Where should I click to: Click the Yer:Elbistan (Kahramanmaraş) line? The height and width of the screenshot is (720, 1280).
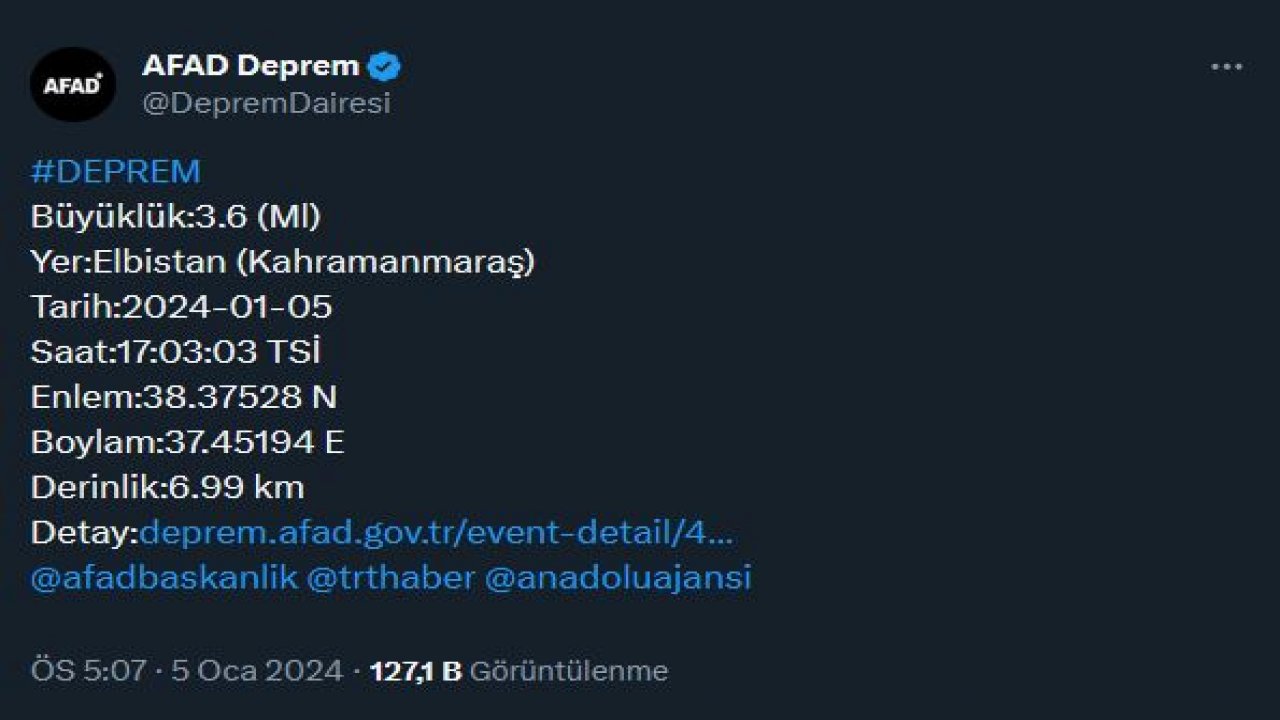pyautogui.click(x=283, y=262)
